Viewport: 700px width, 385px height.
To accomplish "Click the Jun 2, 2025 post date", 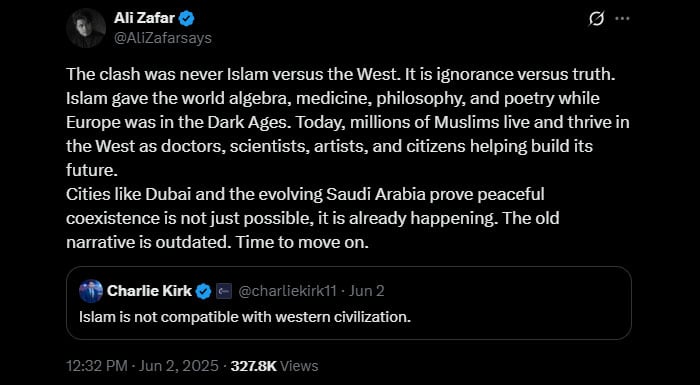I will pos(179,366).
